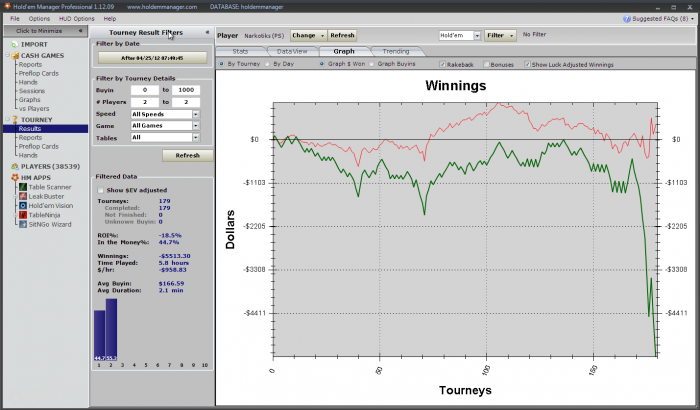The width and height of the screenshot is (700, 410).
Task: Select the Graph Buyins radio option
Action: point(371,64)
